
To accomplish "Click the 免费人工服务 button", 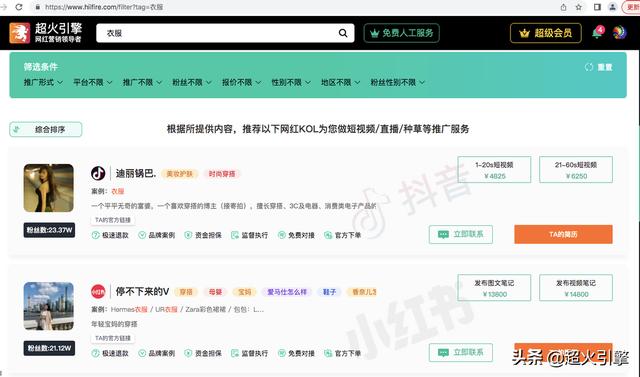I will tap(402, 33).
